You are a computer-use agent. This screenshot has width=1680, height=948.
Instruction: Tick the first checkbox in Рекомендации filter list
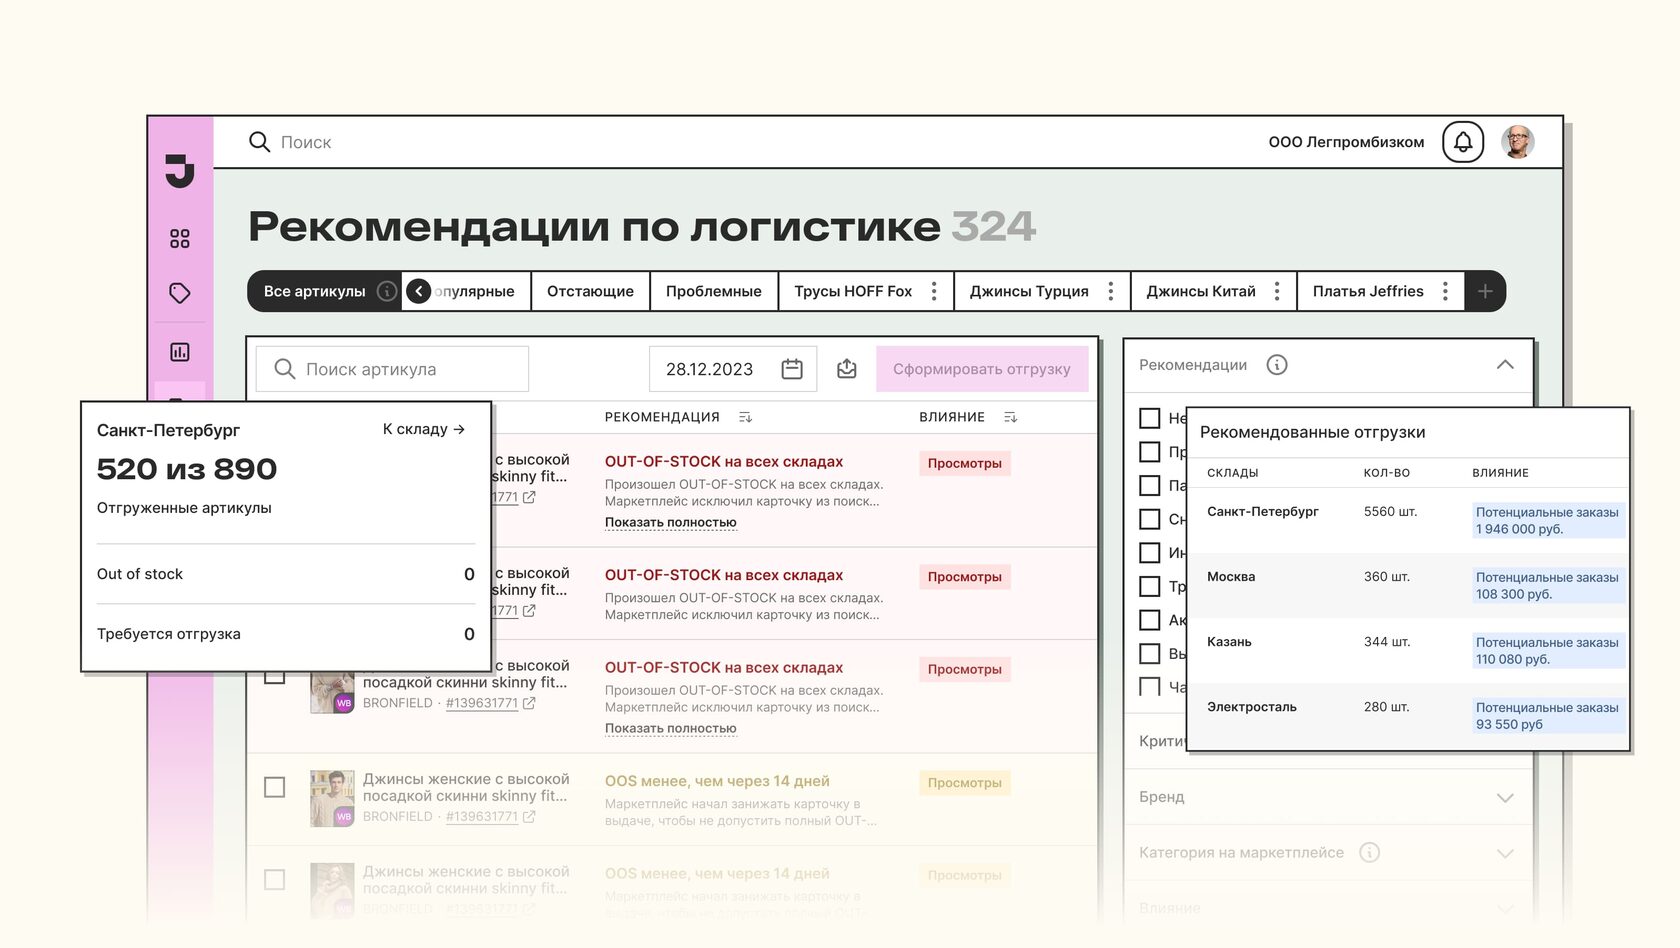1150,418
